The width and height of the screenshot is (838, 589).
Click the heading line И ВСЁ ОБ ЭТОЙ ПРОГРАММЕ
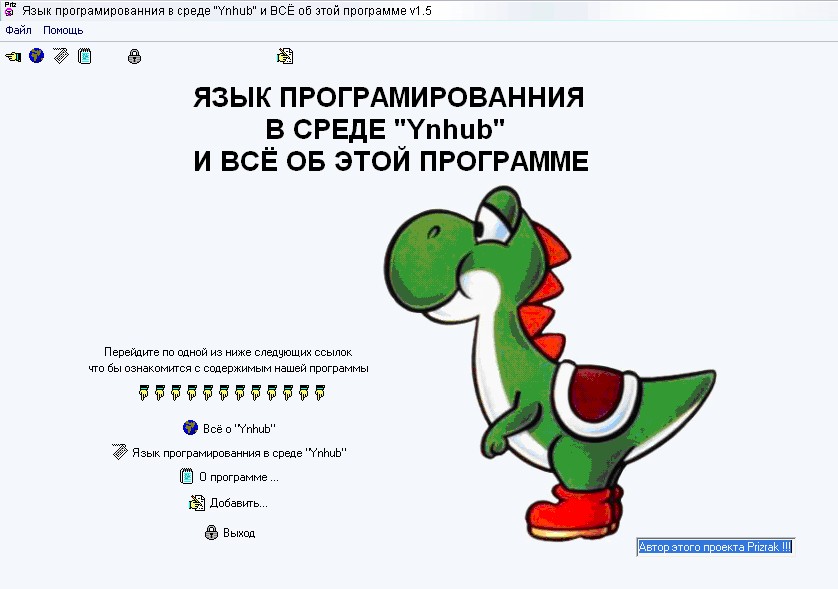[x=391, y=161]
